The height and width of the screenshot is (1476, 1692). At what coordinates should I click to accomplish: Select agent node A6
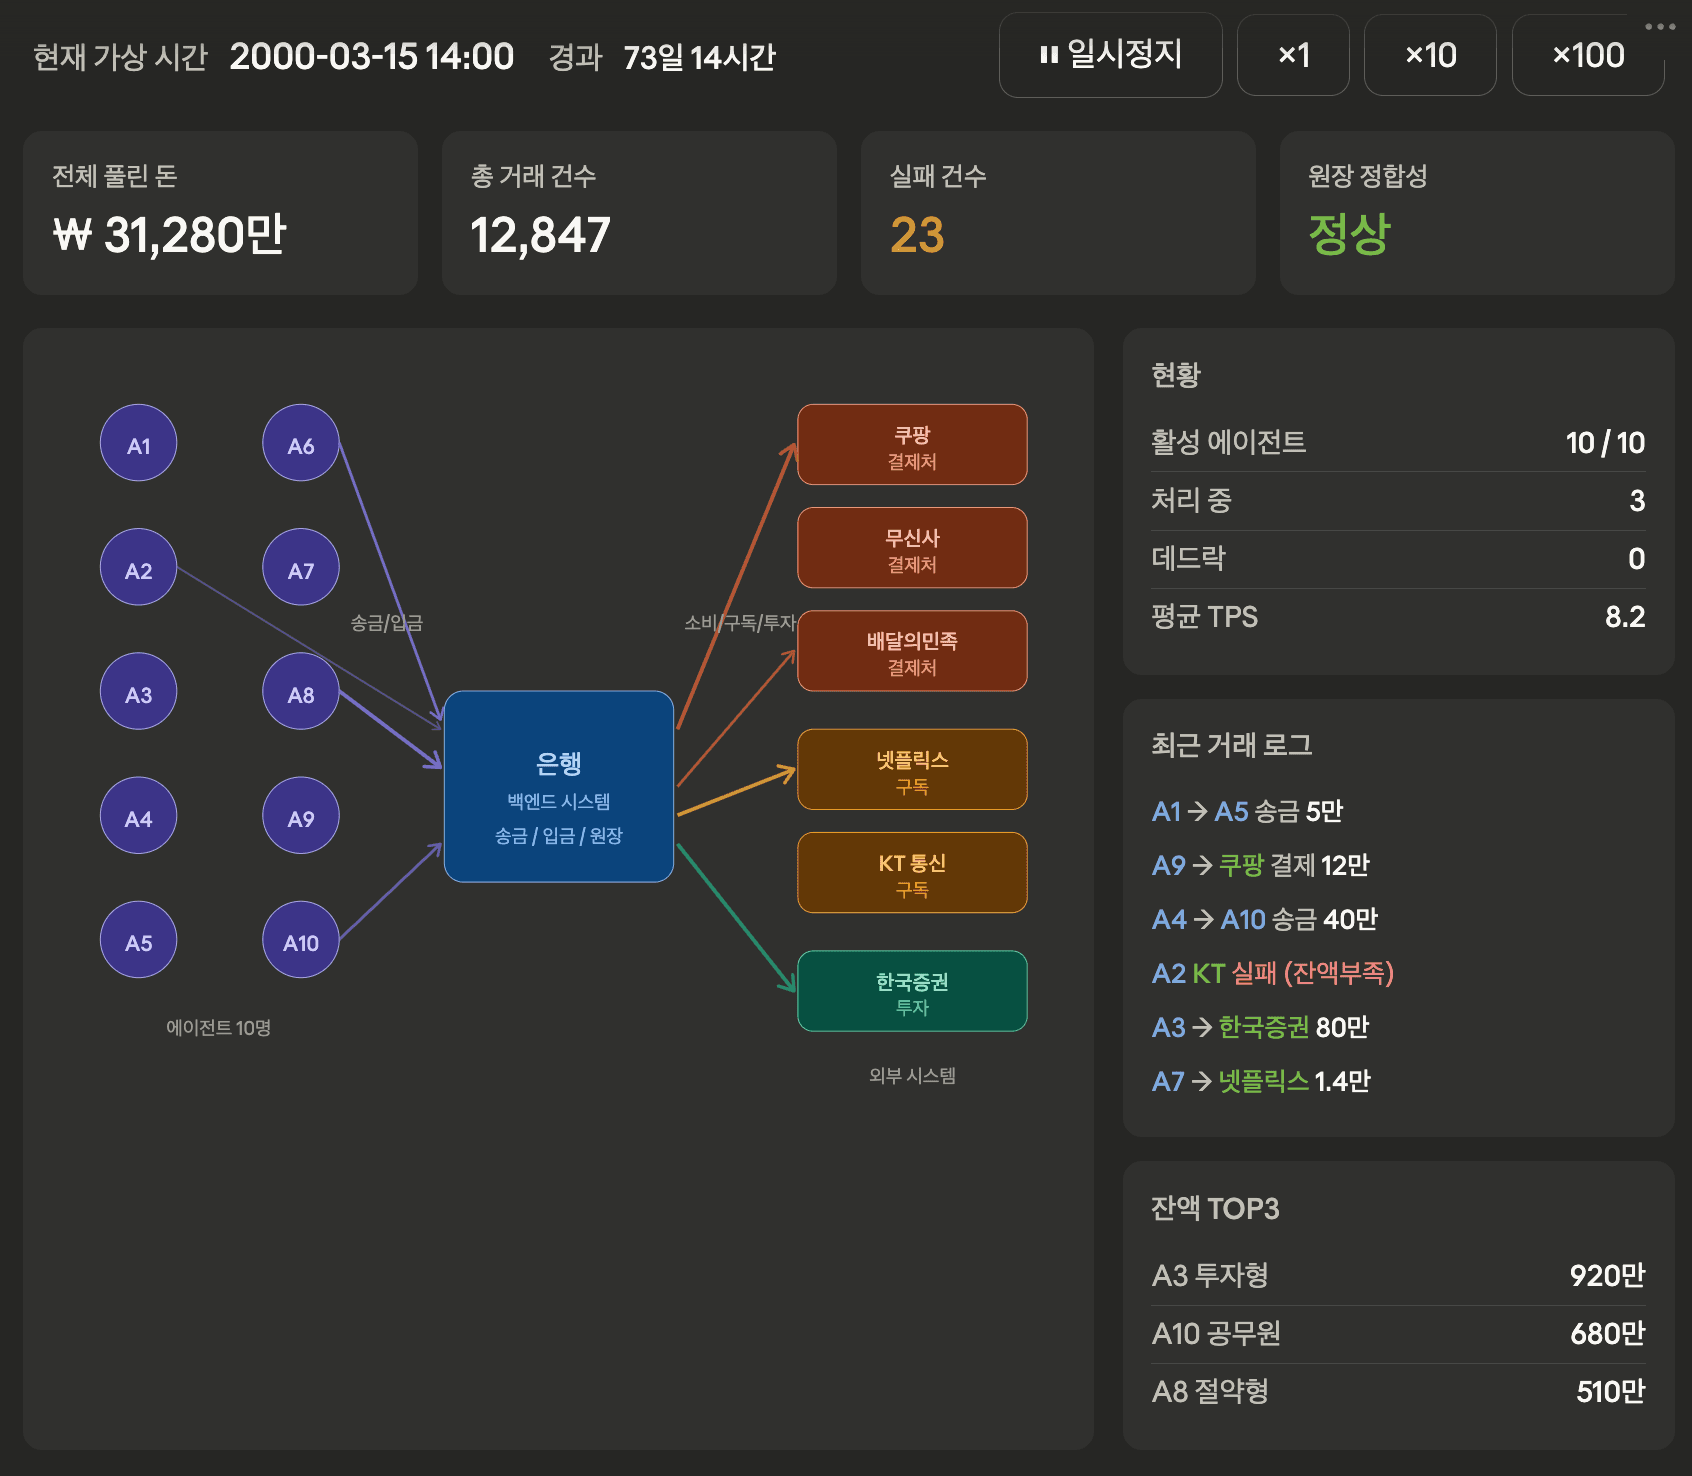click(x=301, y=443)
